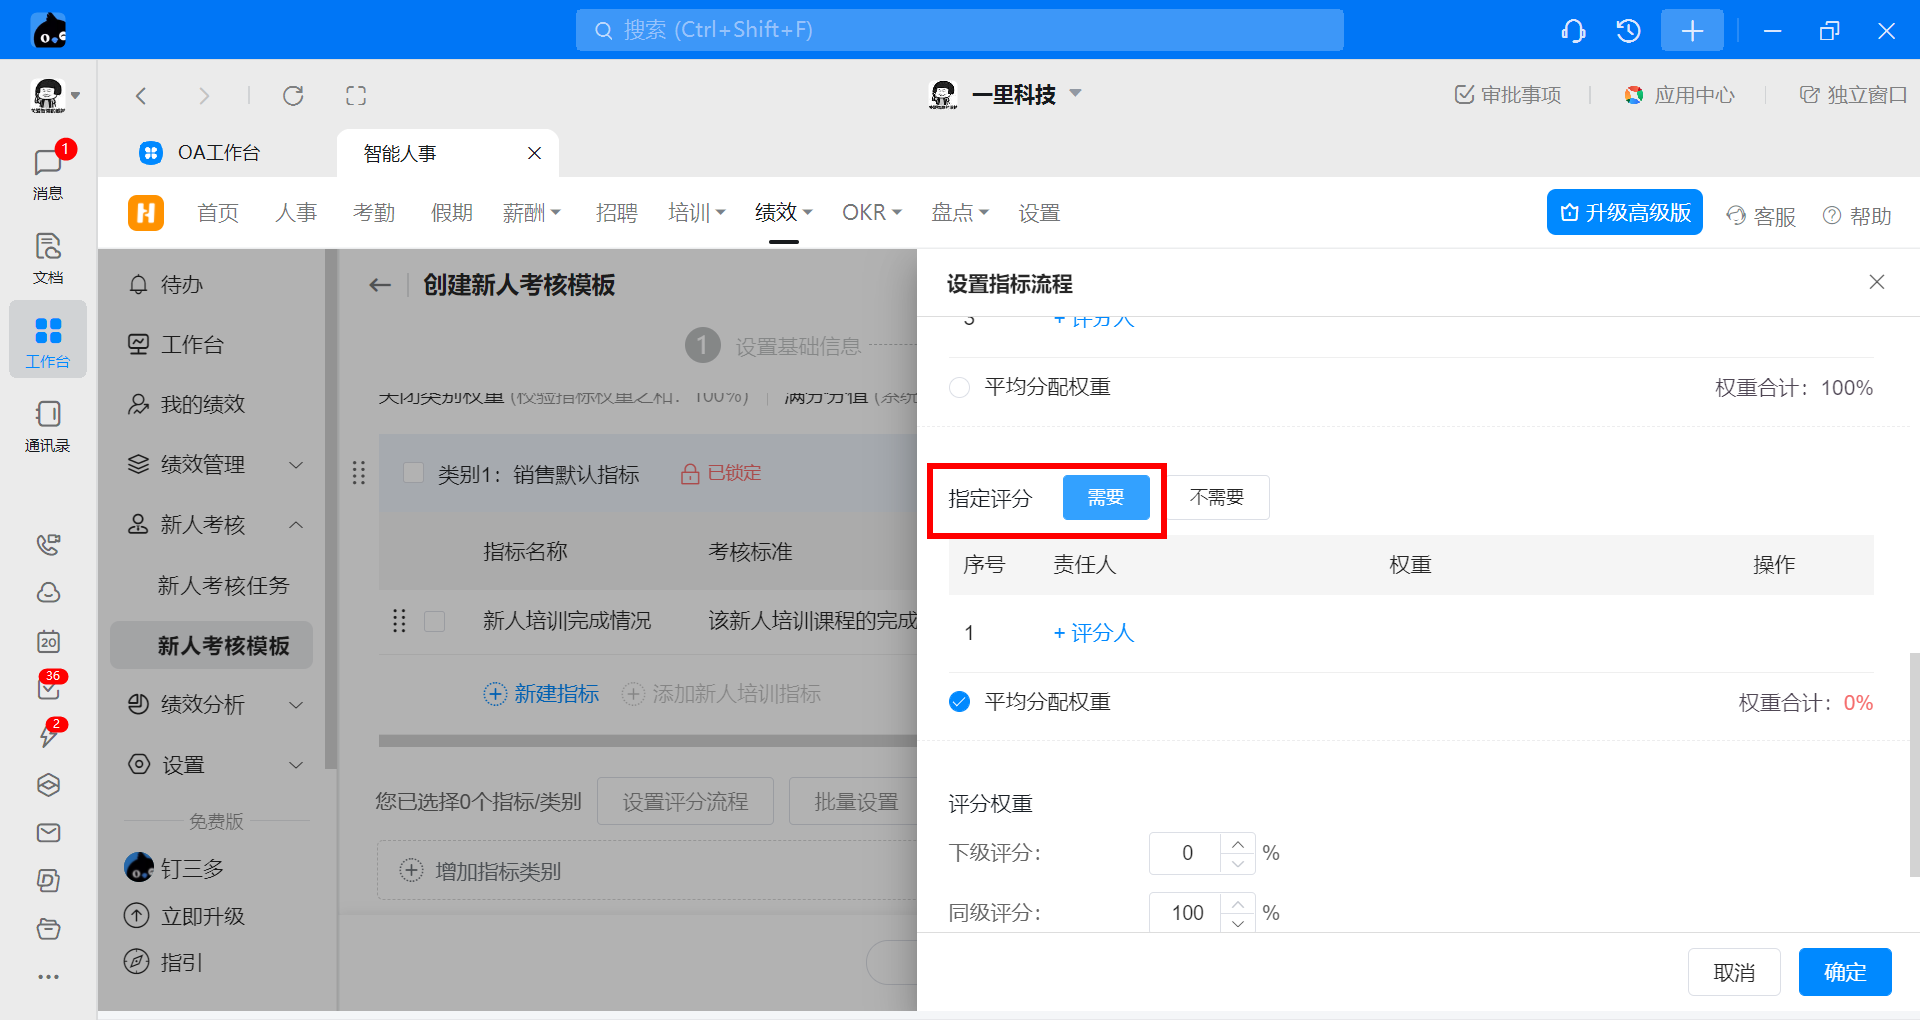Open the Documents icon in sidebar
The image size is (1920, 1020).
[x=47, y=257]
